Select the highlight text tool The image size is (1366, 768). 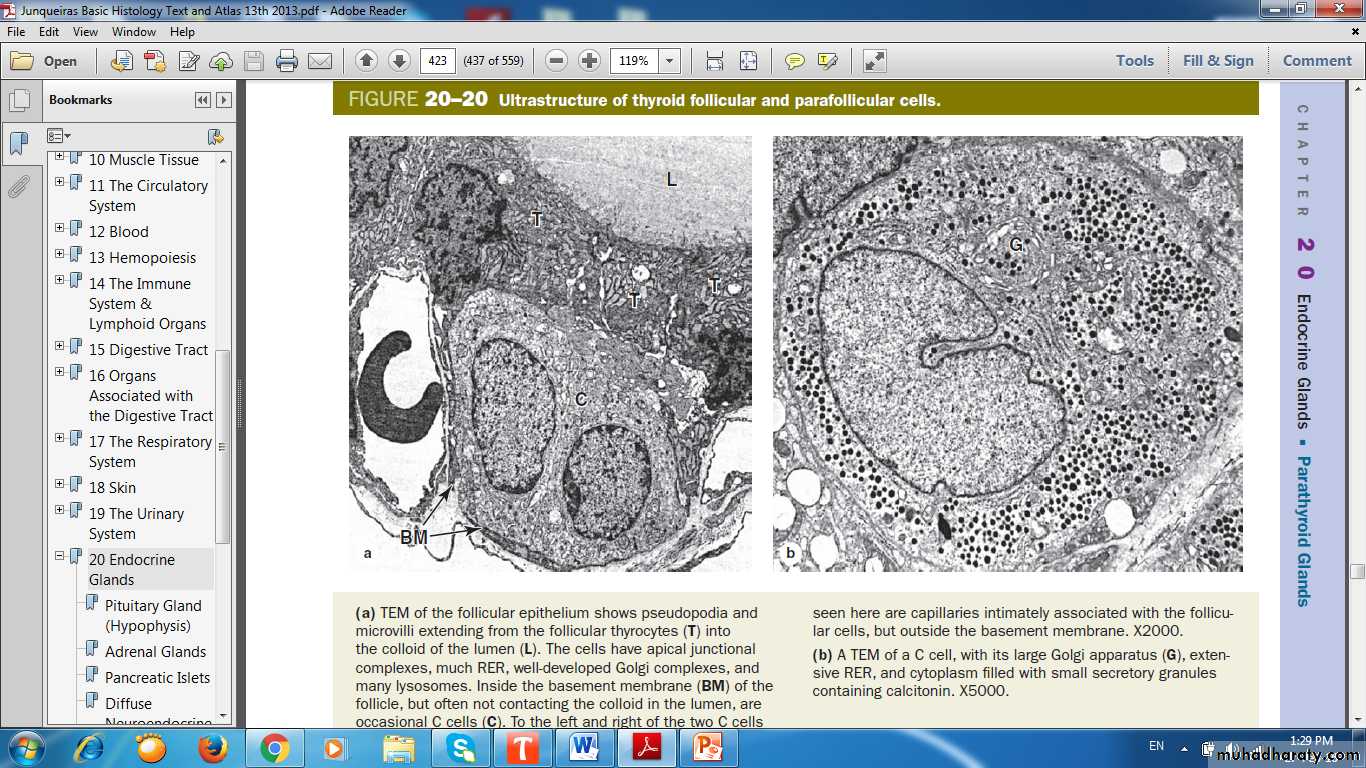[x=827, y=61]
